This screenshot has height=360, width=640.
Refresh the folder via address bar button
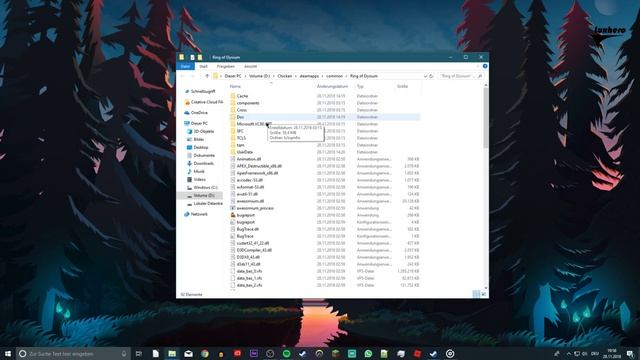431,76
